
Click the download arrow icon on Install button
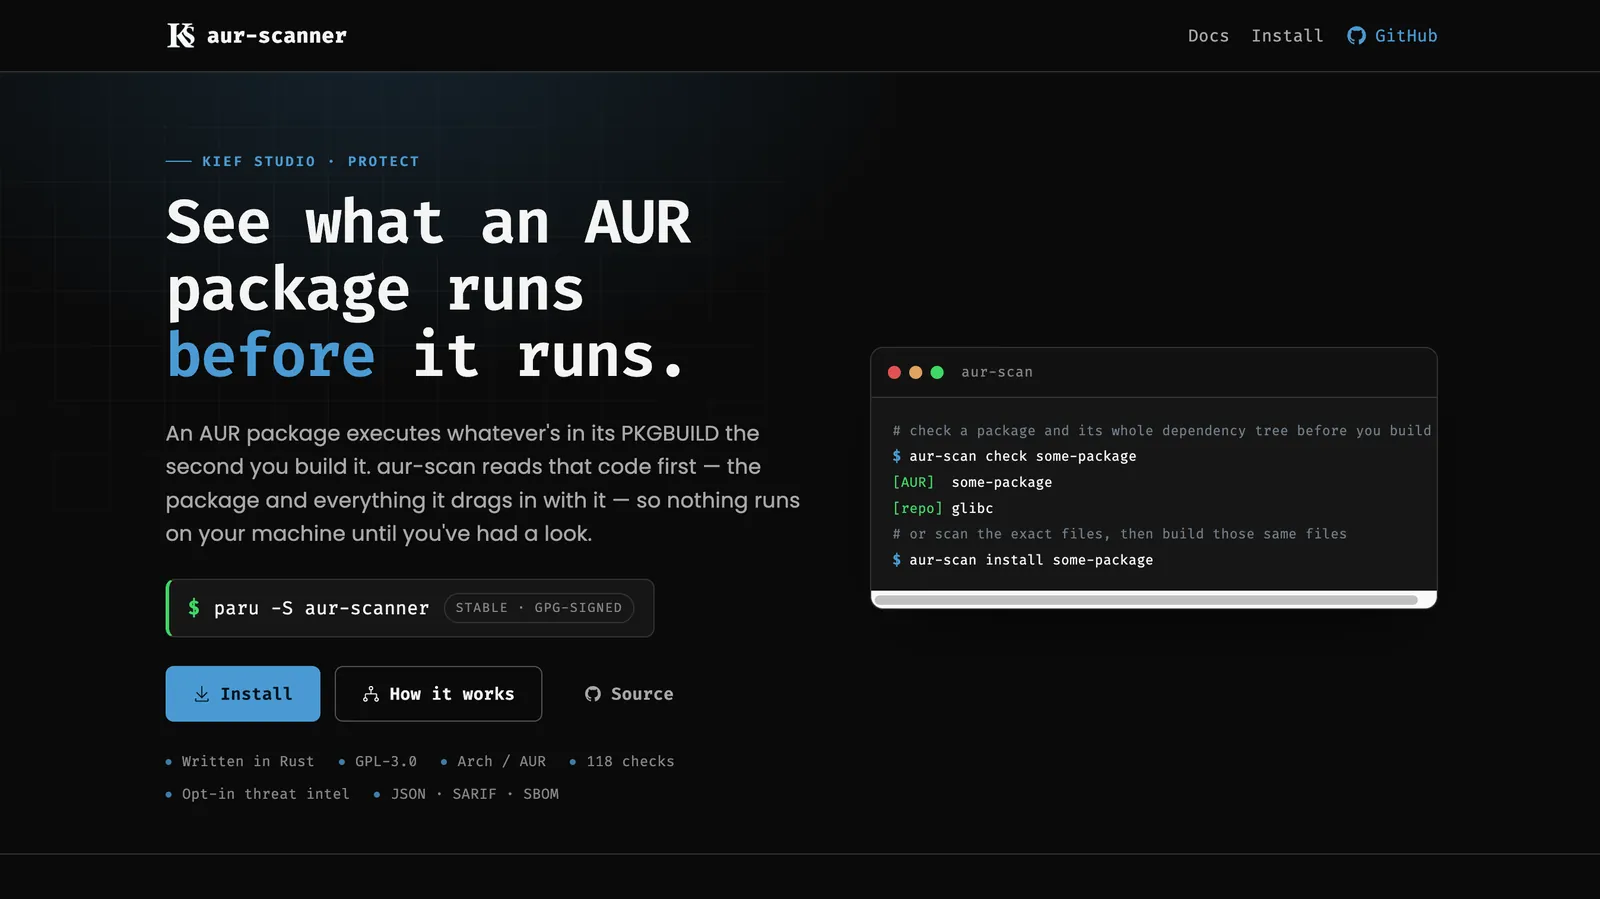pyautogui.click(x=202, y=694)
